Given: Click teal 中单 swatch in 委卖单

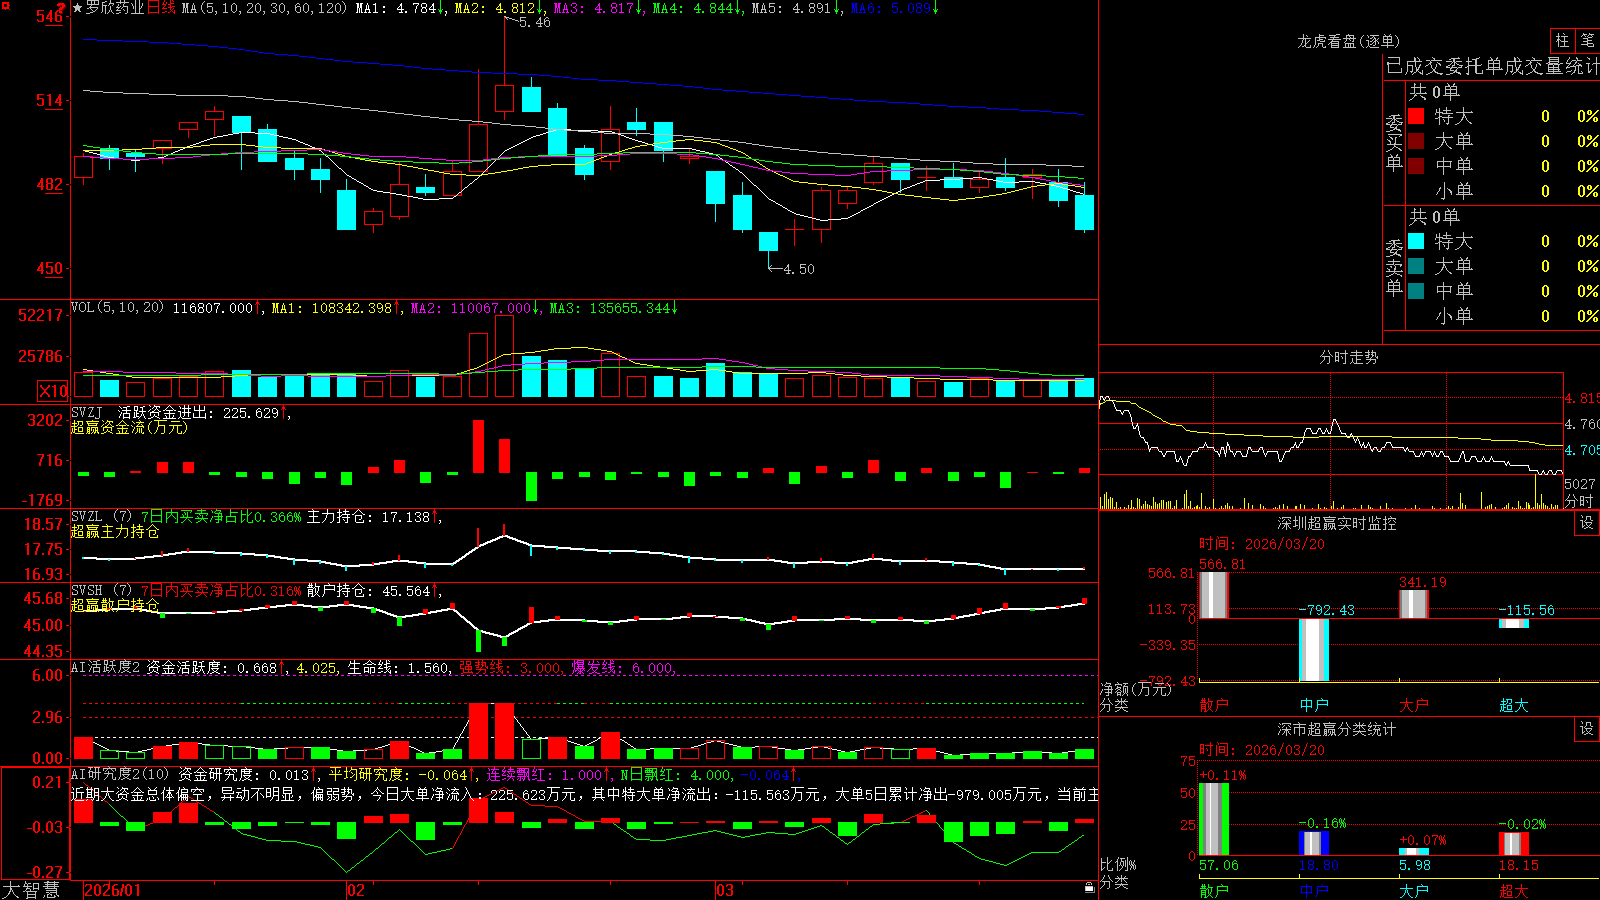Looking at the screenshot, I should 1416,291.
